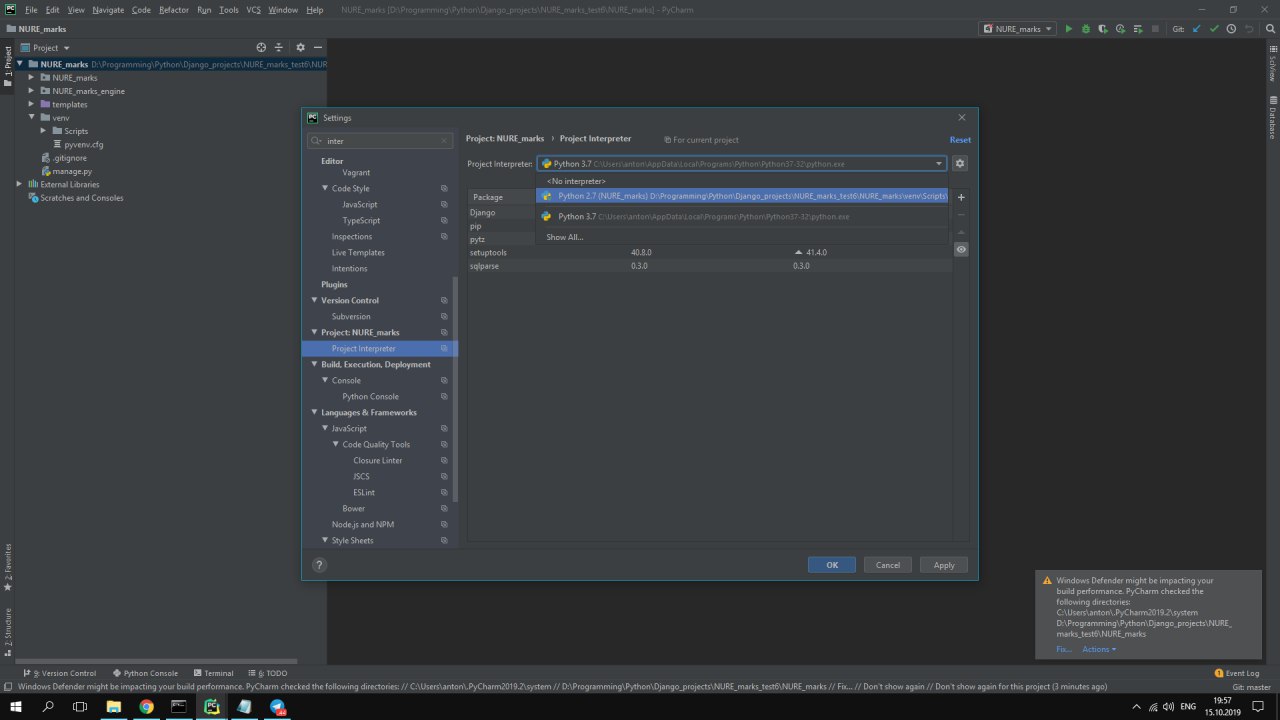
Task: Choose Python 2.7 (NURE_marks) venv interpreter
Action: (742, 196)
